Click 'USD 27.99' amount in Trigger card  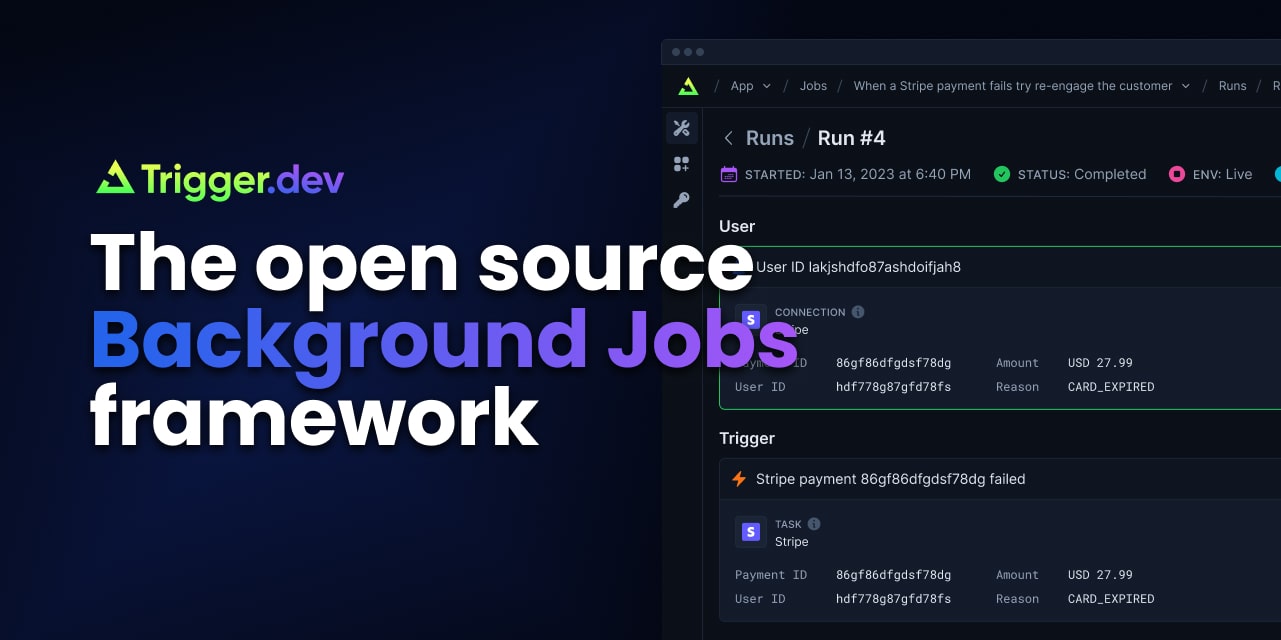[1100, 575]
